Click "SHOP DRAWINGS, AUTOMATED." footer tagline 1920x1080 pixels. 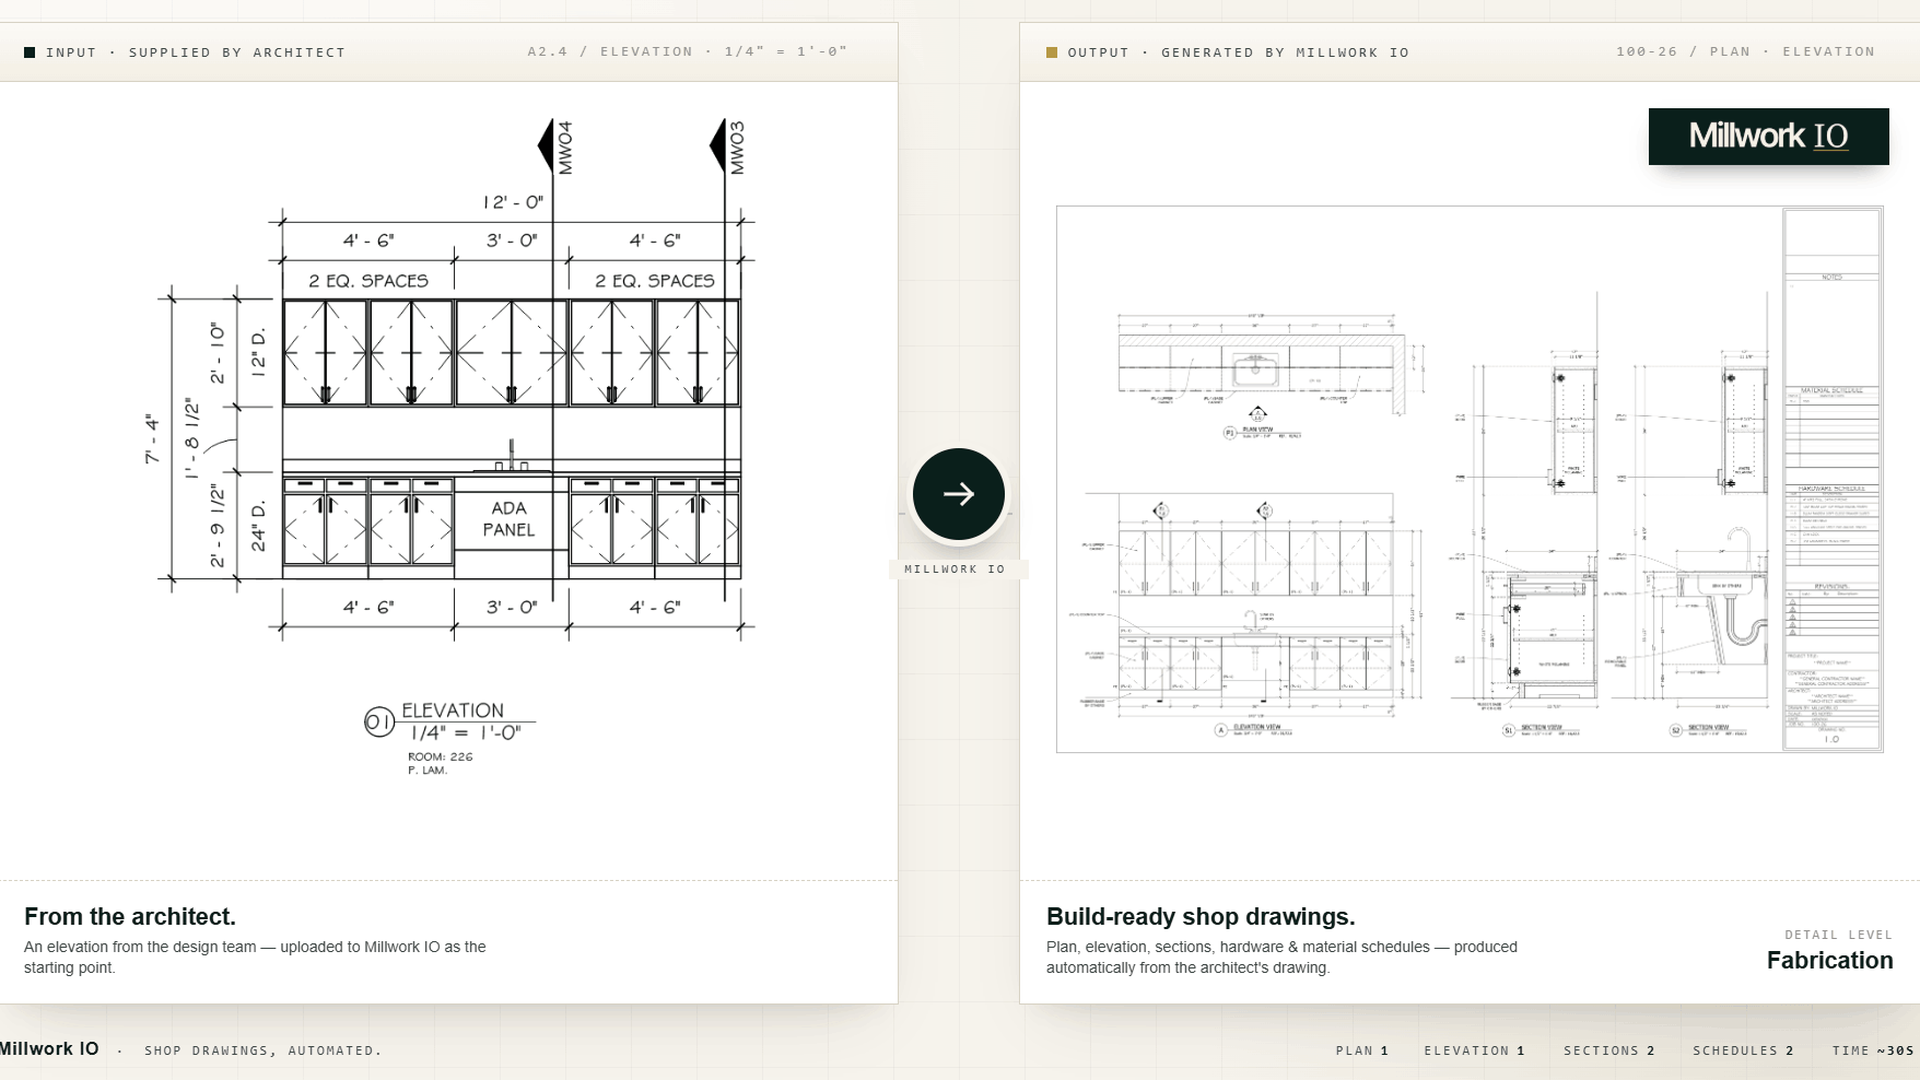(263, 1051)
